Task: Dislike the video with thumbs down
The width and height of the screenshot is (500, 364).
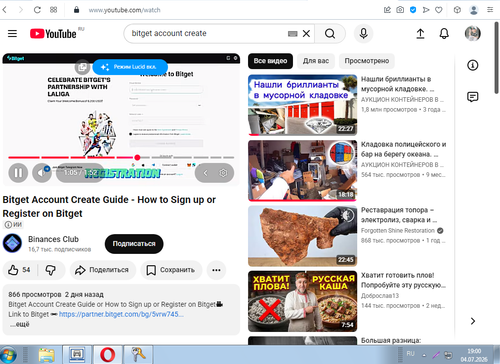Action: [x=51, y=270]
